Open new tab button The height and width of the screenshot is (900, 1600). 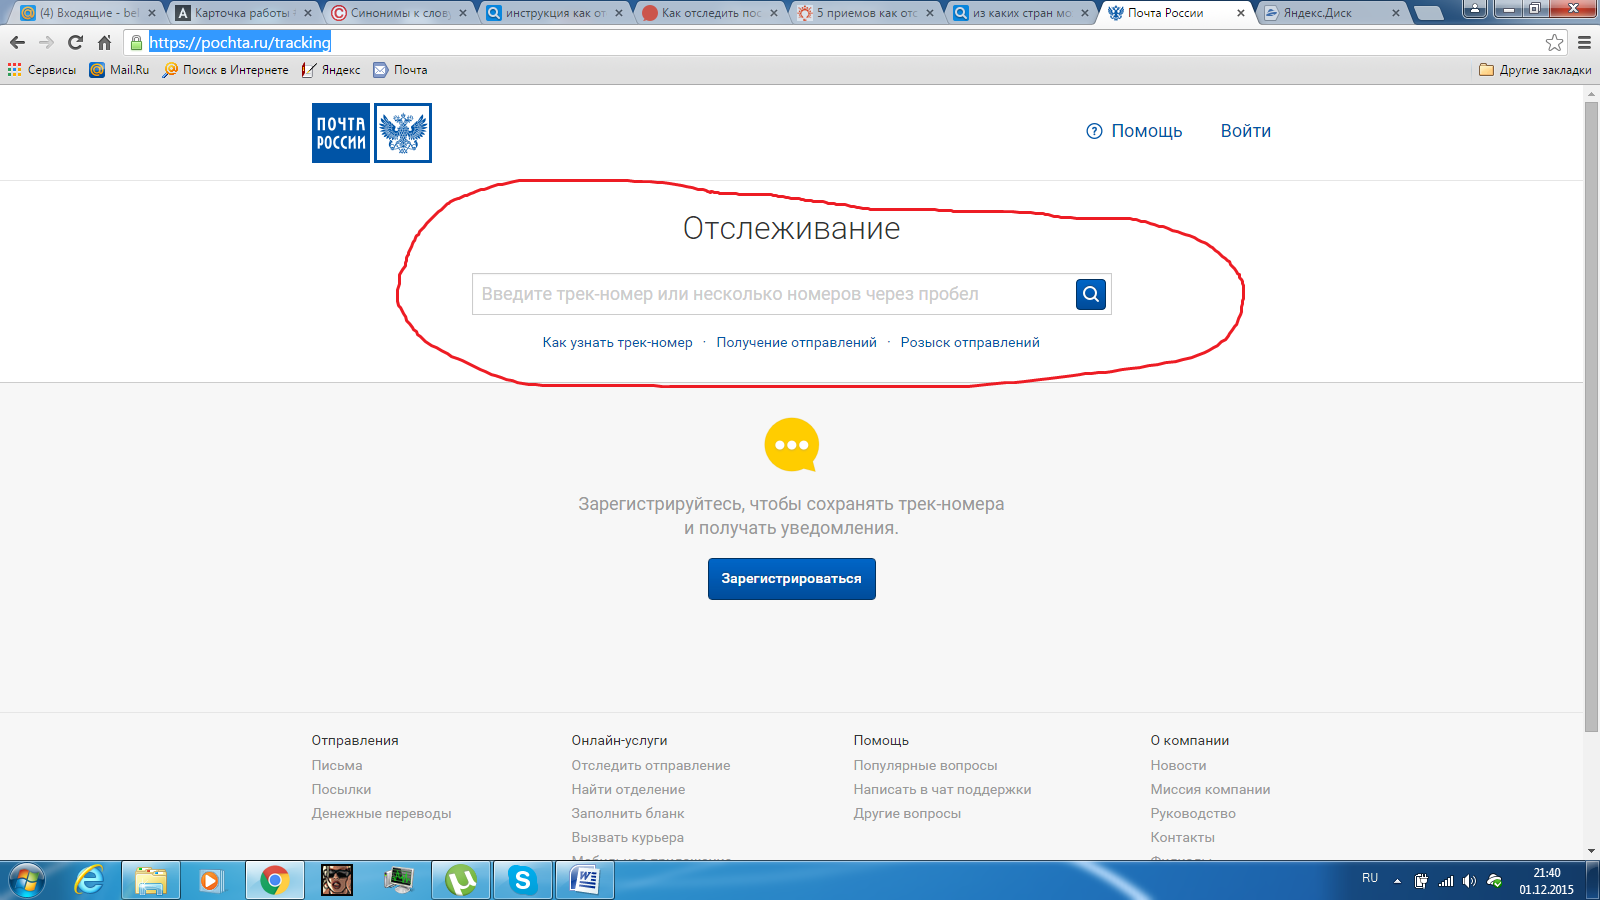[x=1428, y=13]
